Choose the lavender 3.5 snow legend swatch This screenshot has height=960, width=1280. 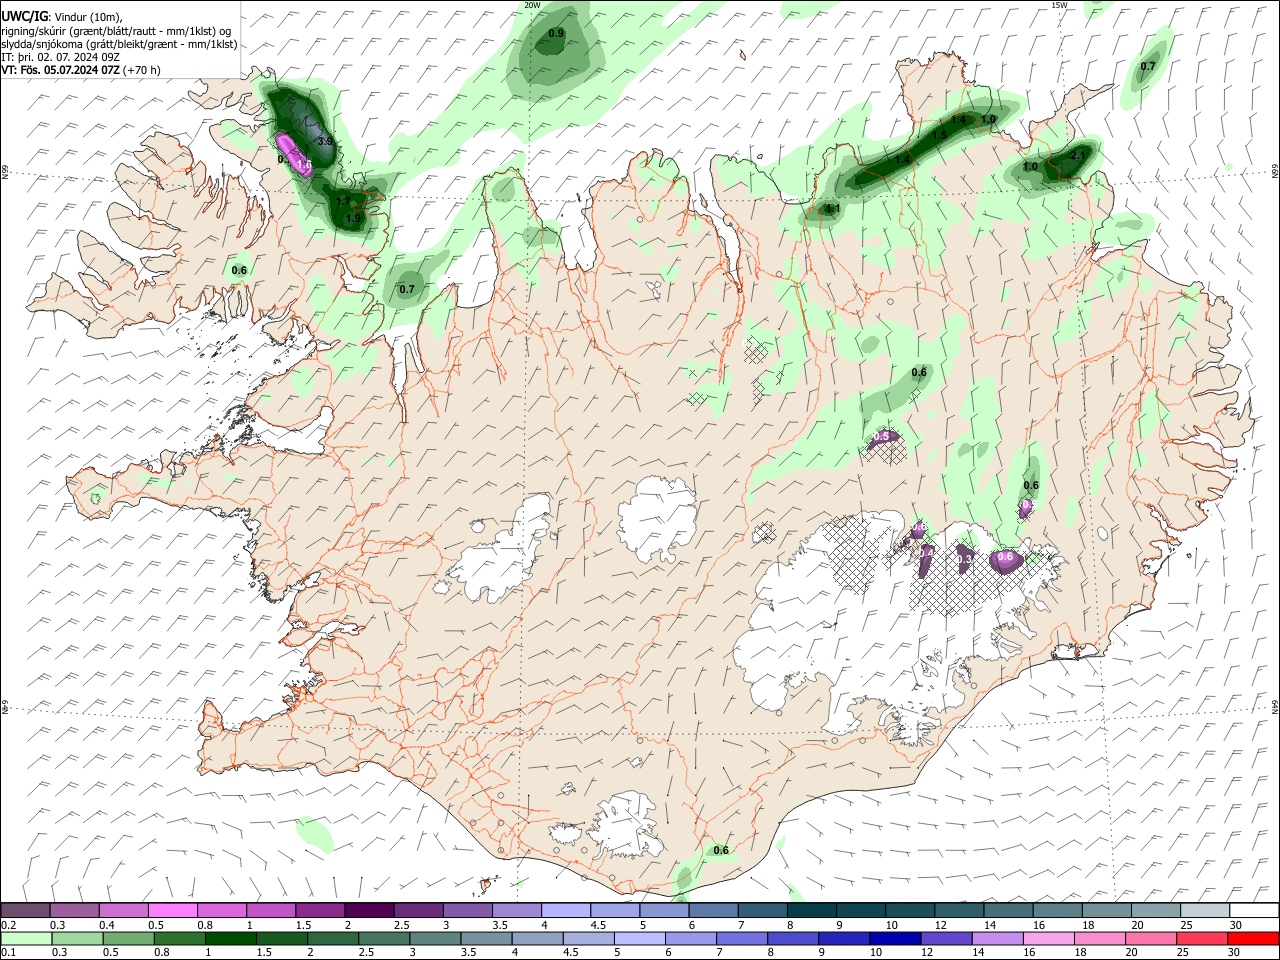click(516, 910)
